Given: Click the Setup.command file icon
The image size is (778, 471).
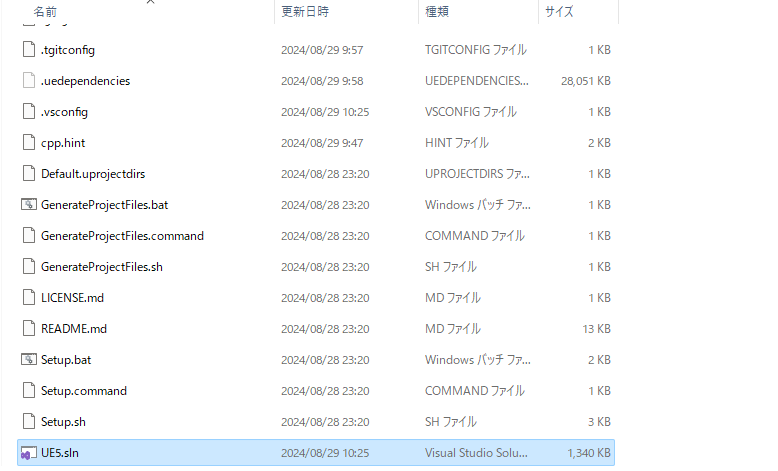Looking at the screenshot, I should coord(29,391).
